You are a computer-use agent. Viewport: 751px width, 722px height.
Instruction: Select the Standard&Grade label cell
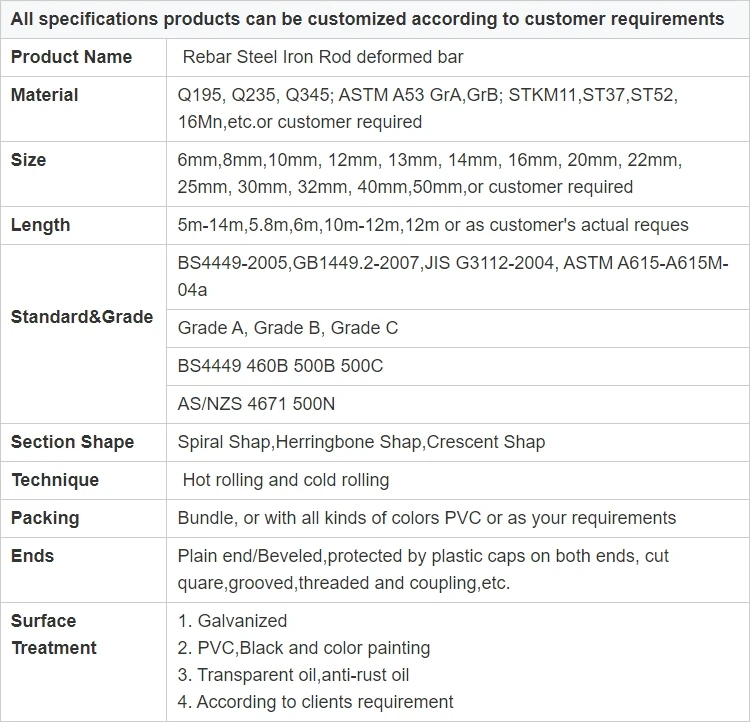[82, 317]
